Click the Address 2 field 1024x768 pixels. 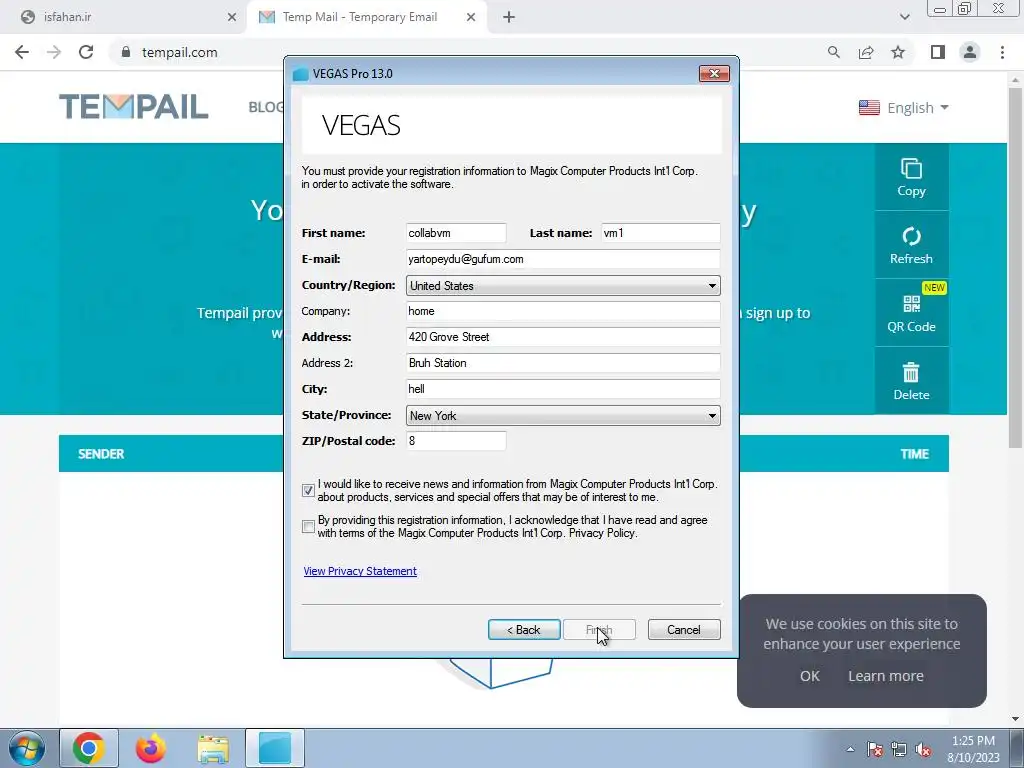pyautogui.click(x=563, y=363)
